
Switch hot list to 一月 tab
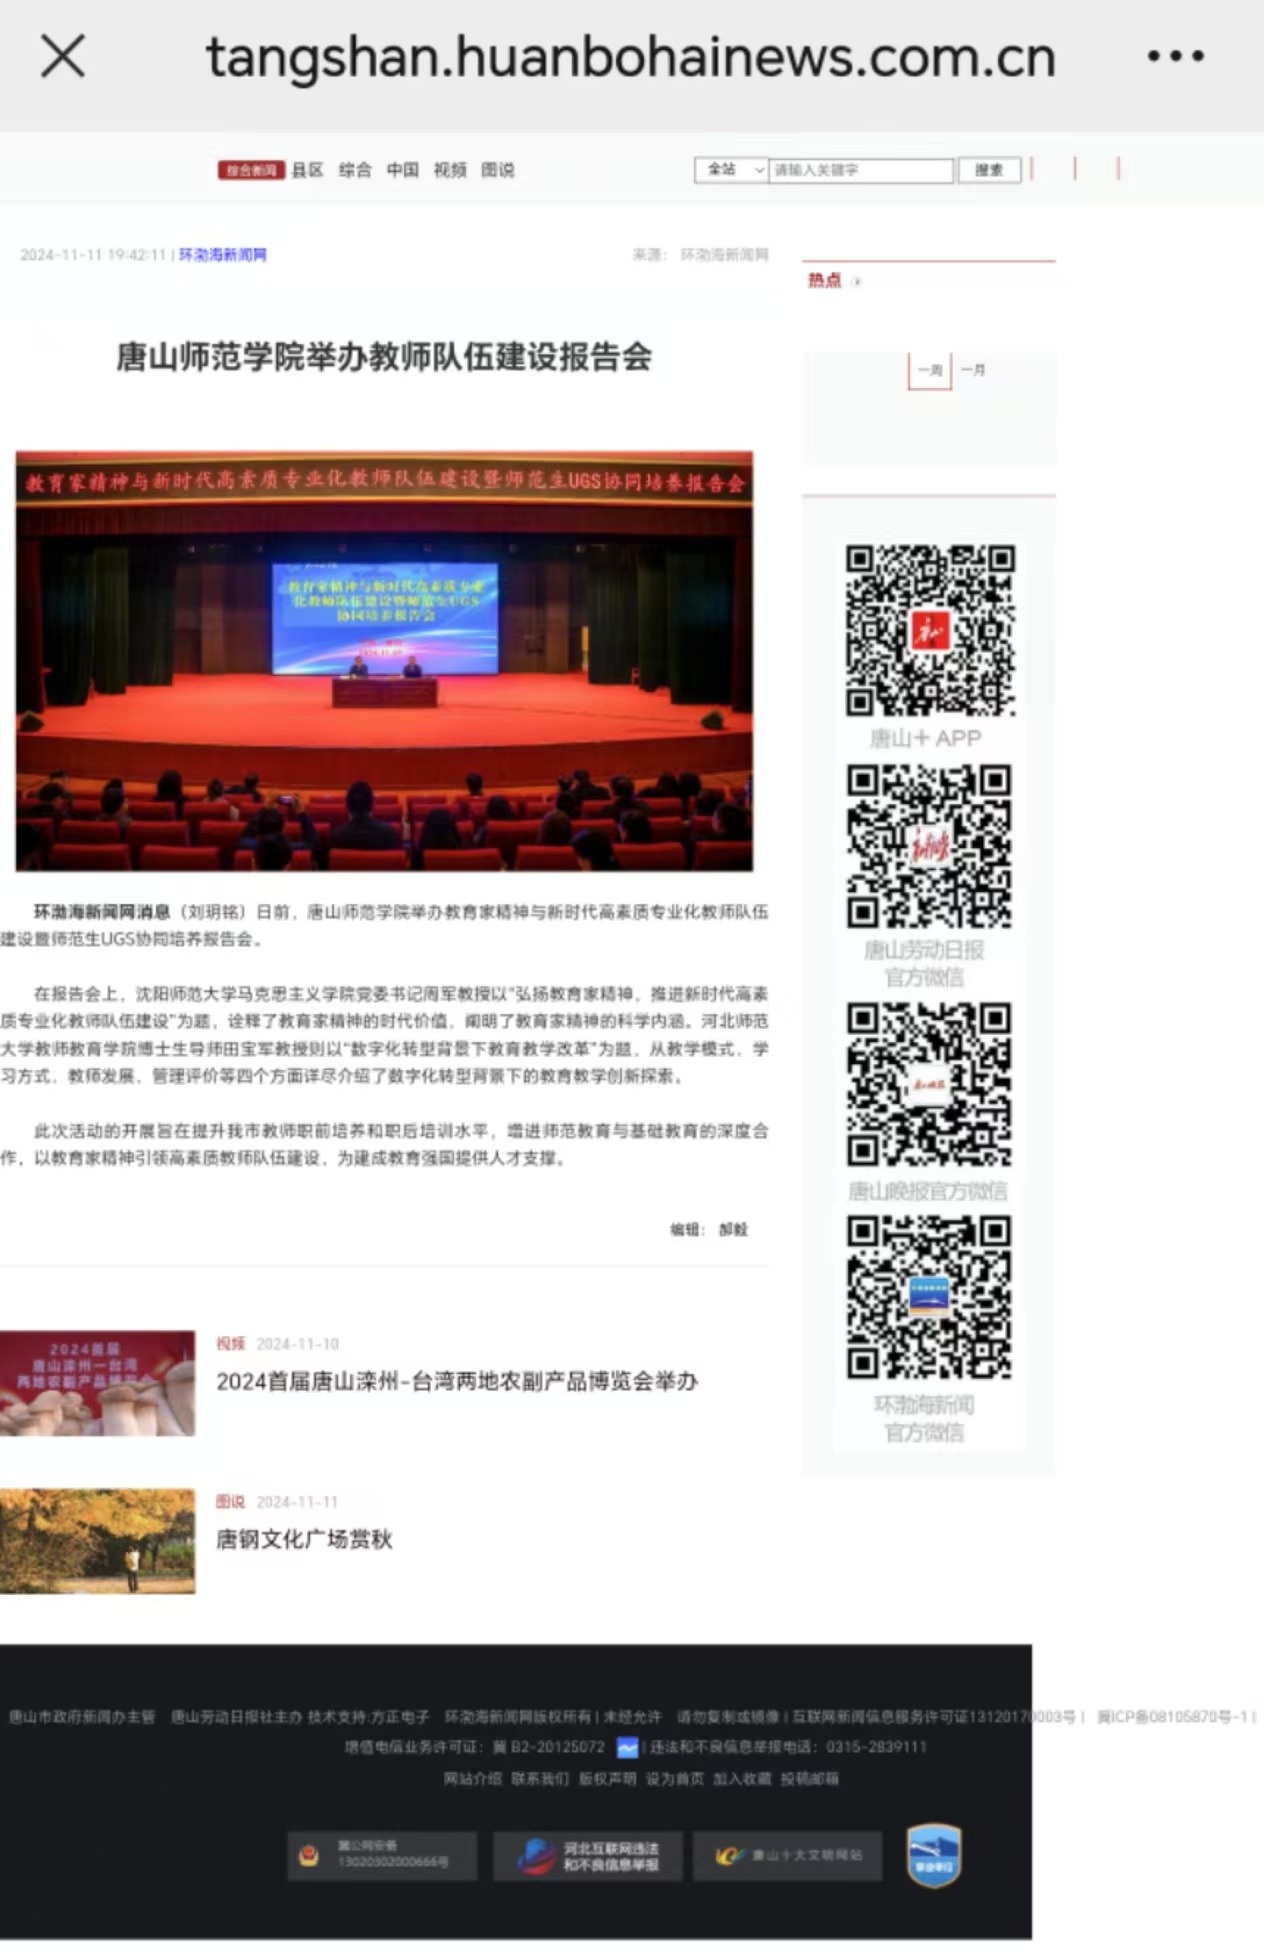(973, 370)
